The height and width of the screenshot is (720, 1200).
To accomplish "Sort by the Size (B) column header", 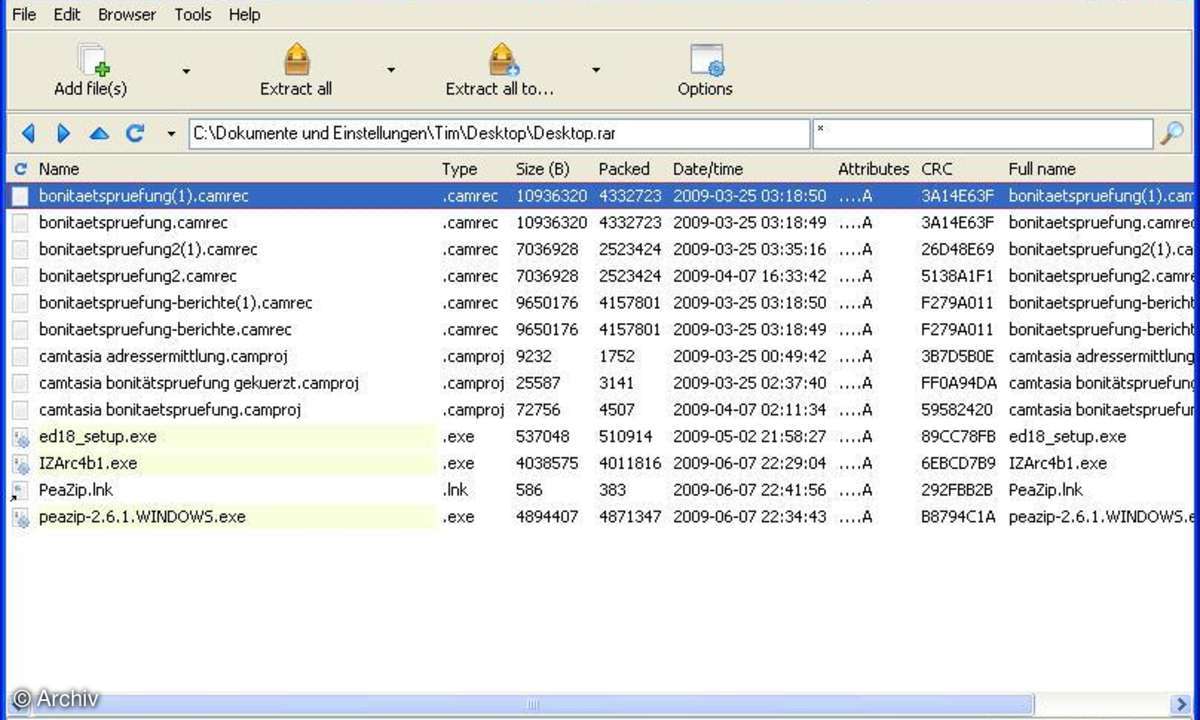I will pyautogui.click(x=543, y=169).
